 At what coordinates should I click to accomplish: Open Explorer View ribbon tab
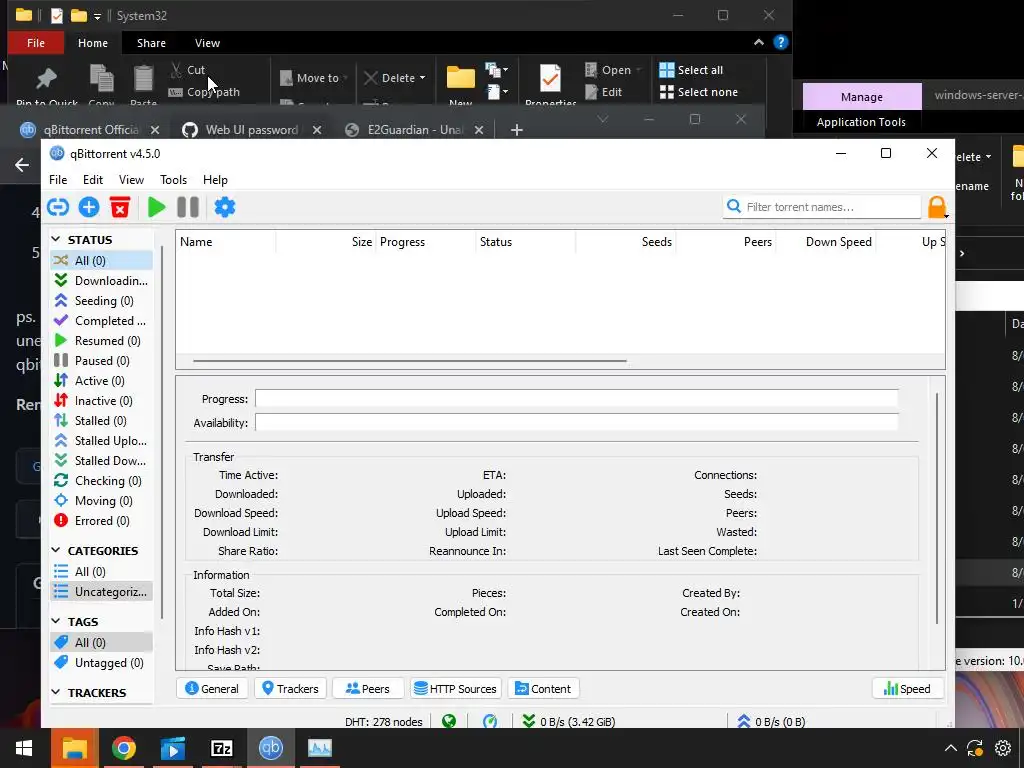(x=207, y=43)
